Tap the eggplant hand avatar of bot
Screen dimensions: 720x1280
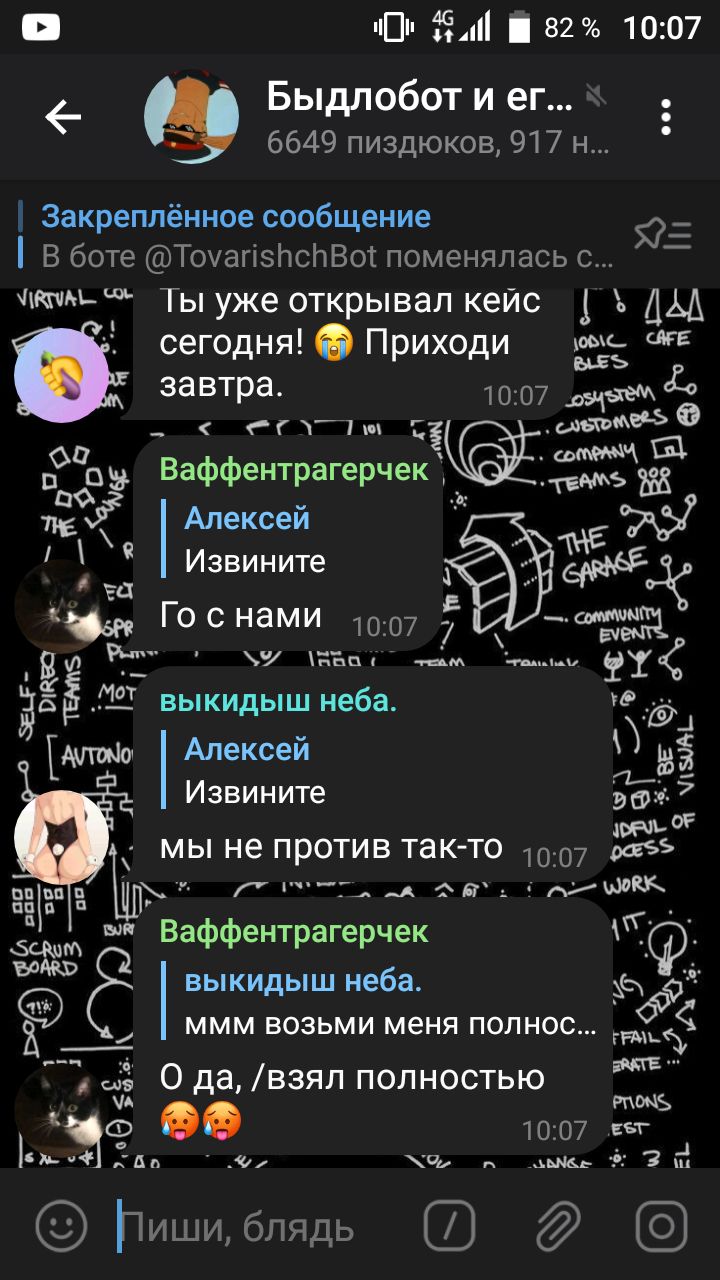(61, 374)
